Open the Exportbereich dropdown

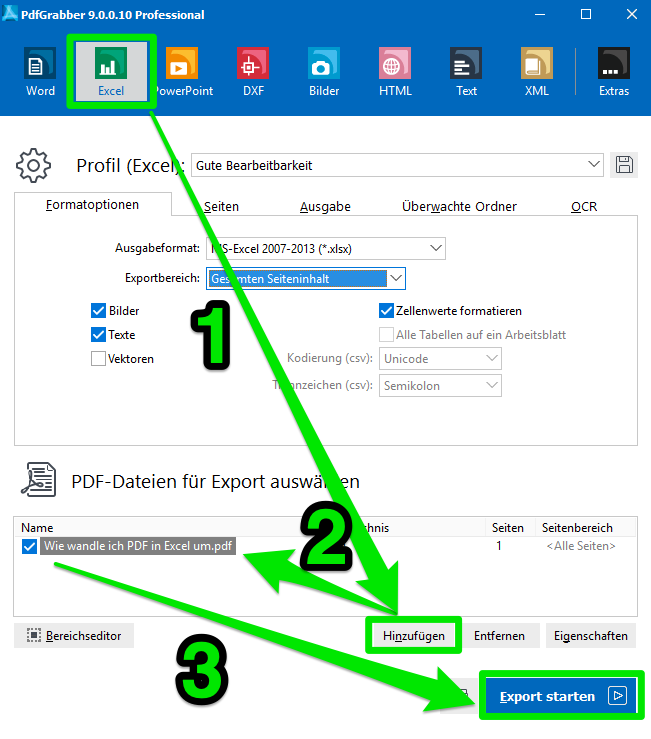click(306, 279)
